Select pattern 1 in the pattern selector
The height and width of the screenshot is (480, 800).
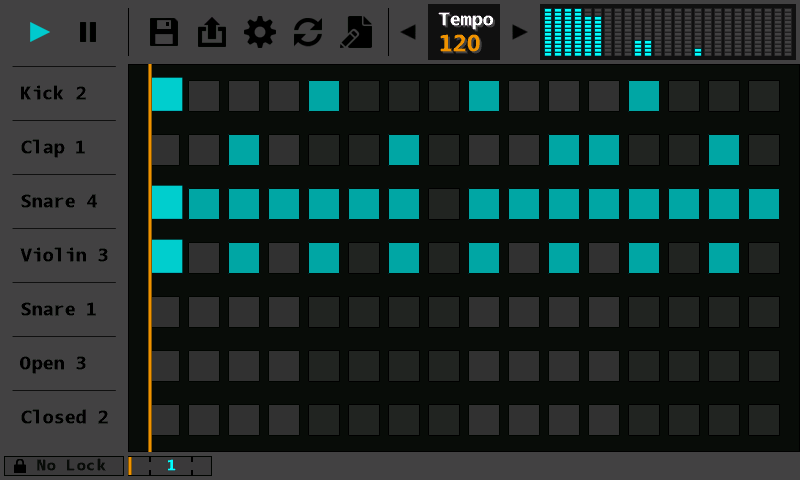pyautogui.click(x=171, y=466)
